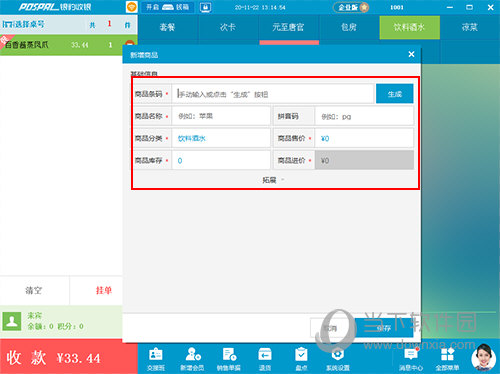The width and height of the screenshot is (500, 374).
Task: Click the customer service avatar
Action: coord(484,358)
